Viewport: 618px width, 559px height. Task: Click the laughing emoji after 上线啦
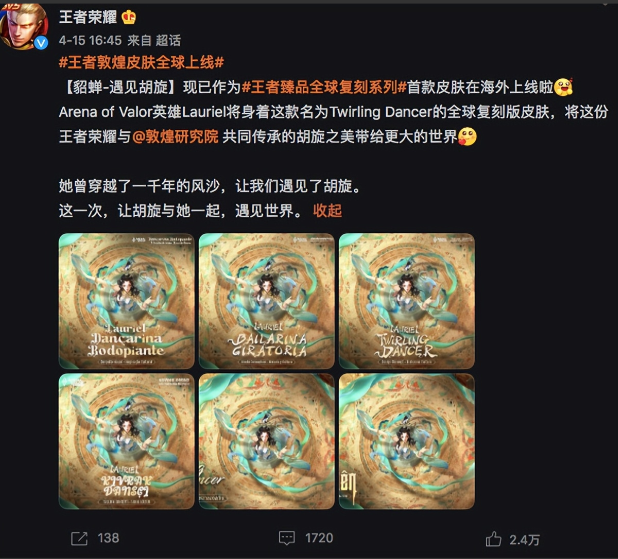(x=564, y=87)
